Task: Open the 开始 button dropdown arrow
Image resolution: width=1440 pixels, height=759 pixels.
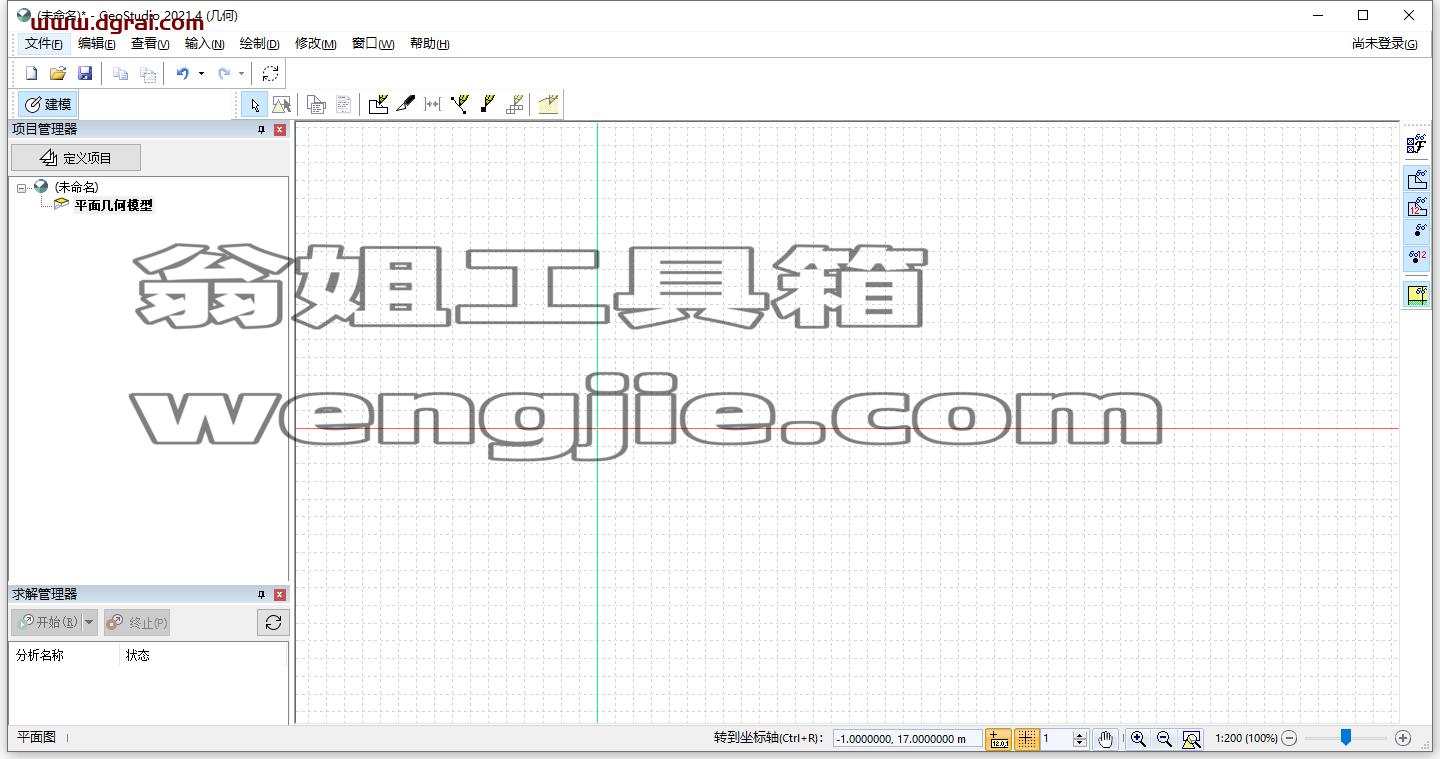Action: pyautogui.click(x=89, y=622)
